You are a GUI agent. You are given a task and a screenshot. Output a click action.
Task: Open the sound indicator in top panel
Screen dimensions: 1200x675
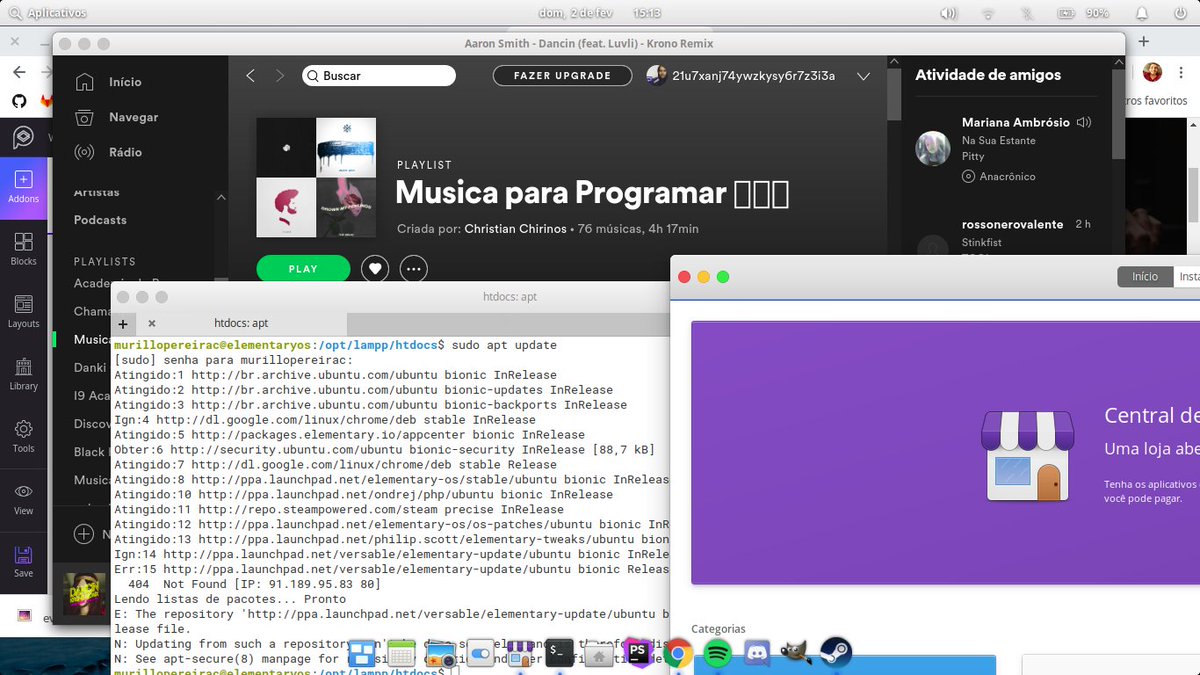pos(948,14)
